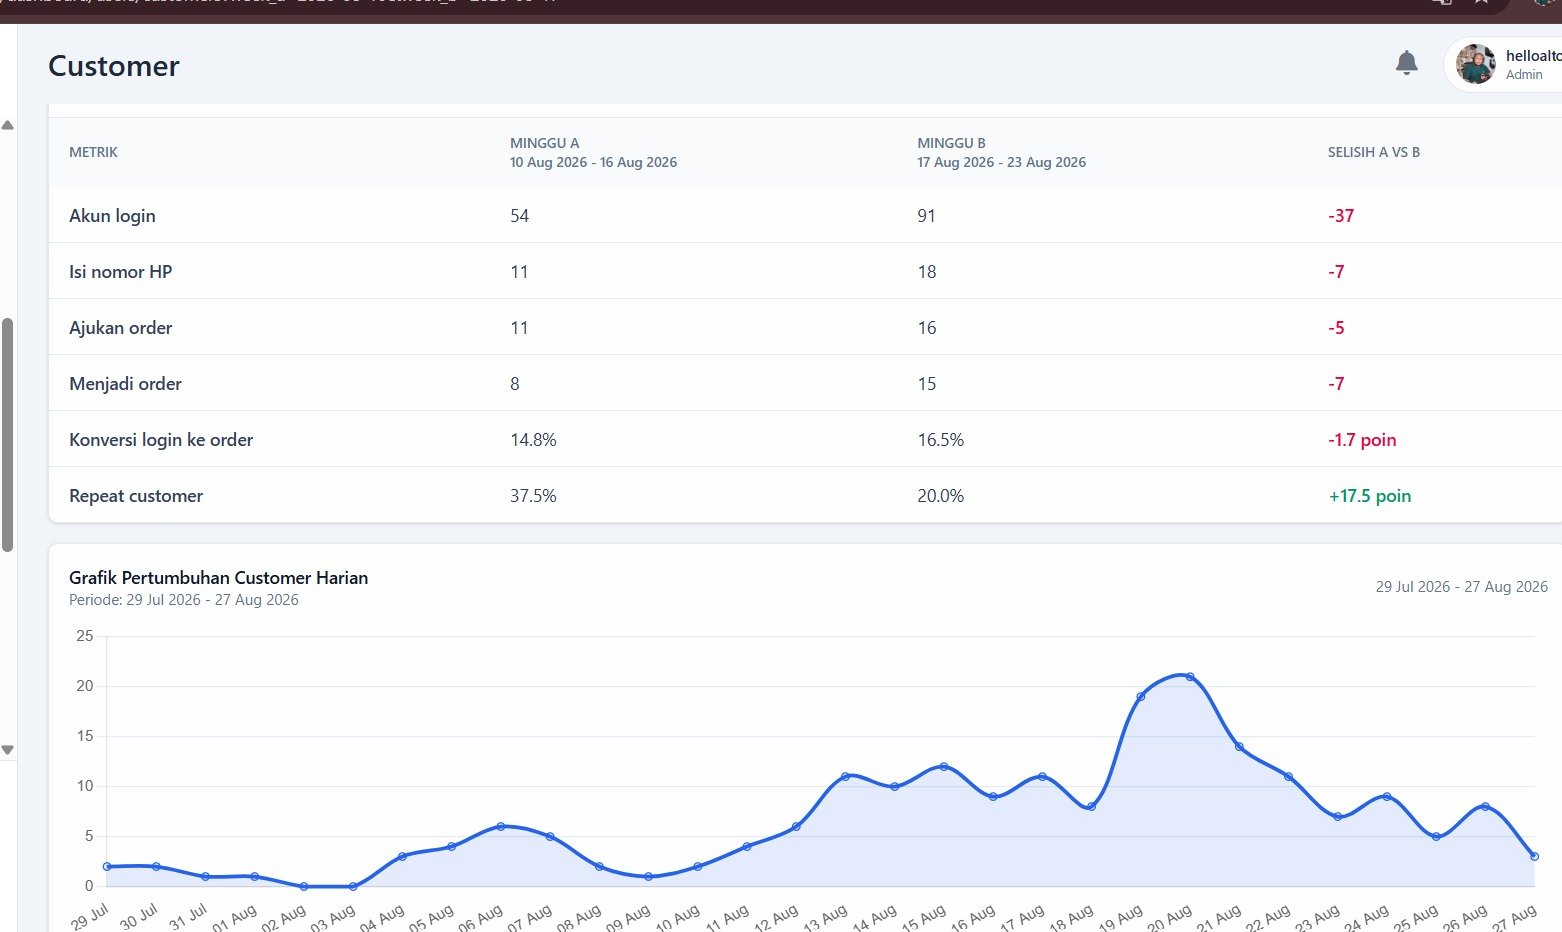Click the 06 Aug data point on chart
The height and width of the screenshot is (932, 1562).
tap(500, 826)
